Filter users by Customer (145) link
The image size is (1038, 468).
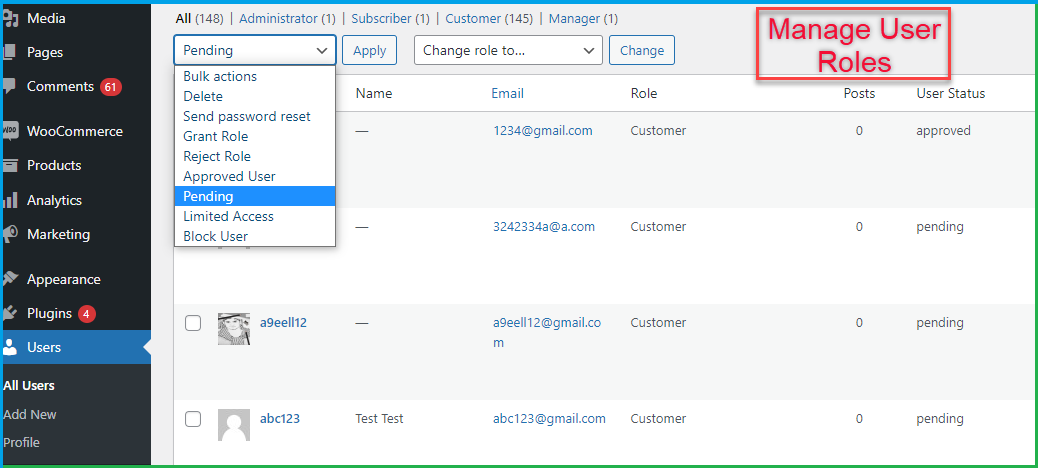[x=489, y=18]
